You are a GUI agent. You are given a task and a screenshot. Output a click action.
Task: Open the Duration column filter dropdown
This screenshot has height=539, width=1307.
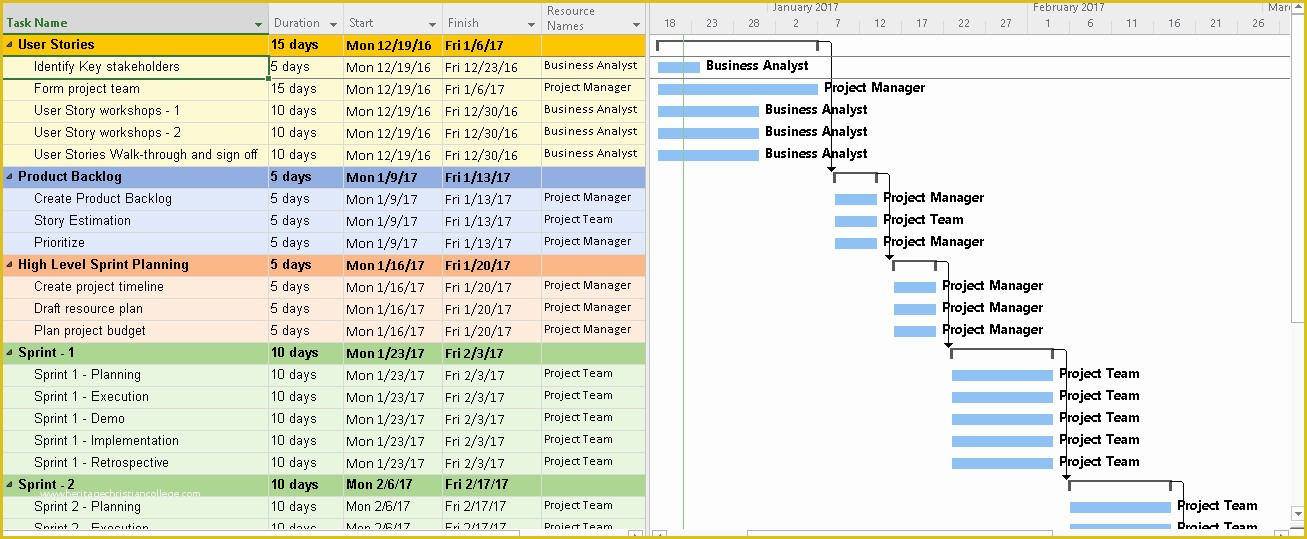click(333, 24)
